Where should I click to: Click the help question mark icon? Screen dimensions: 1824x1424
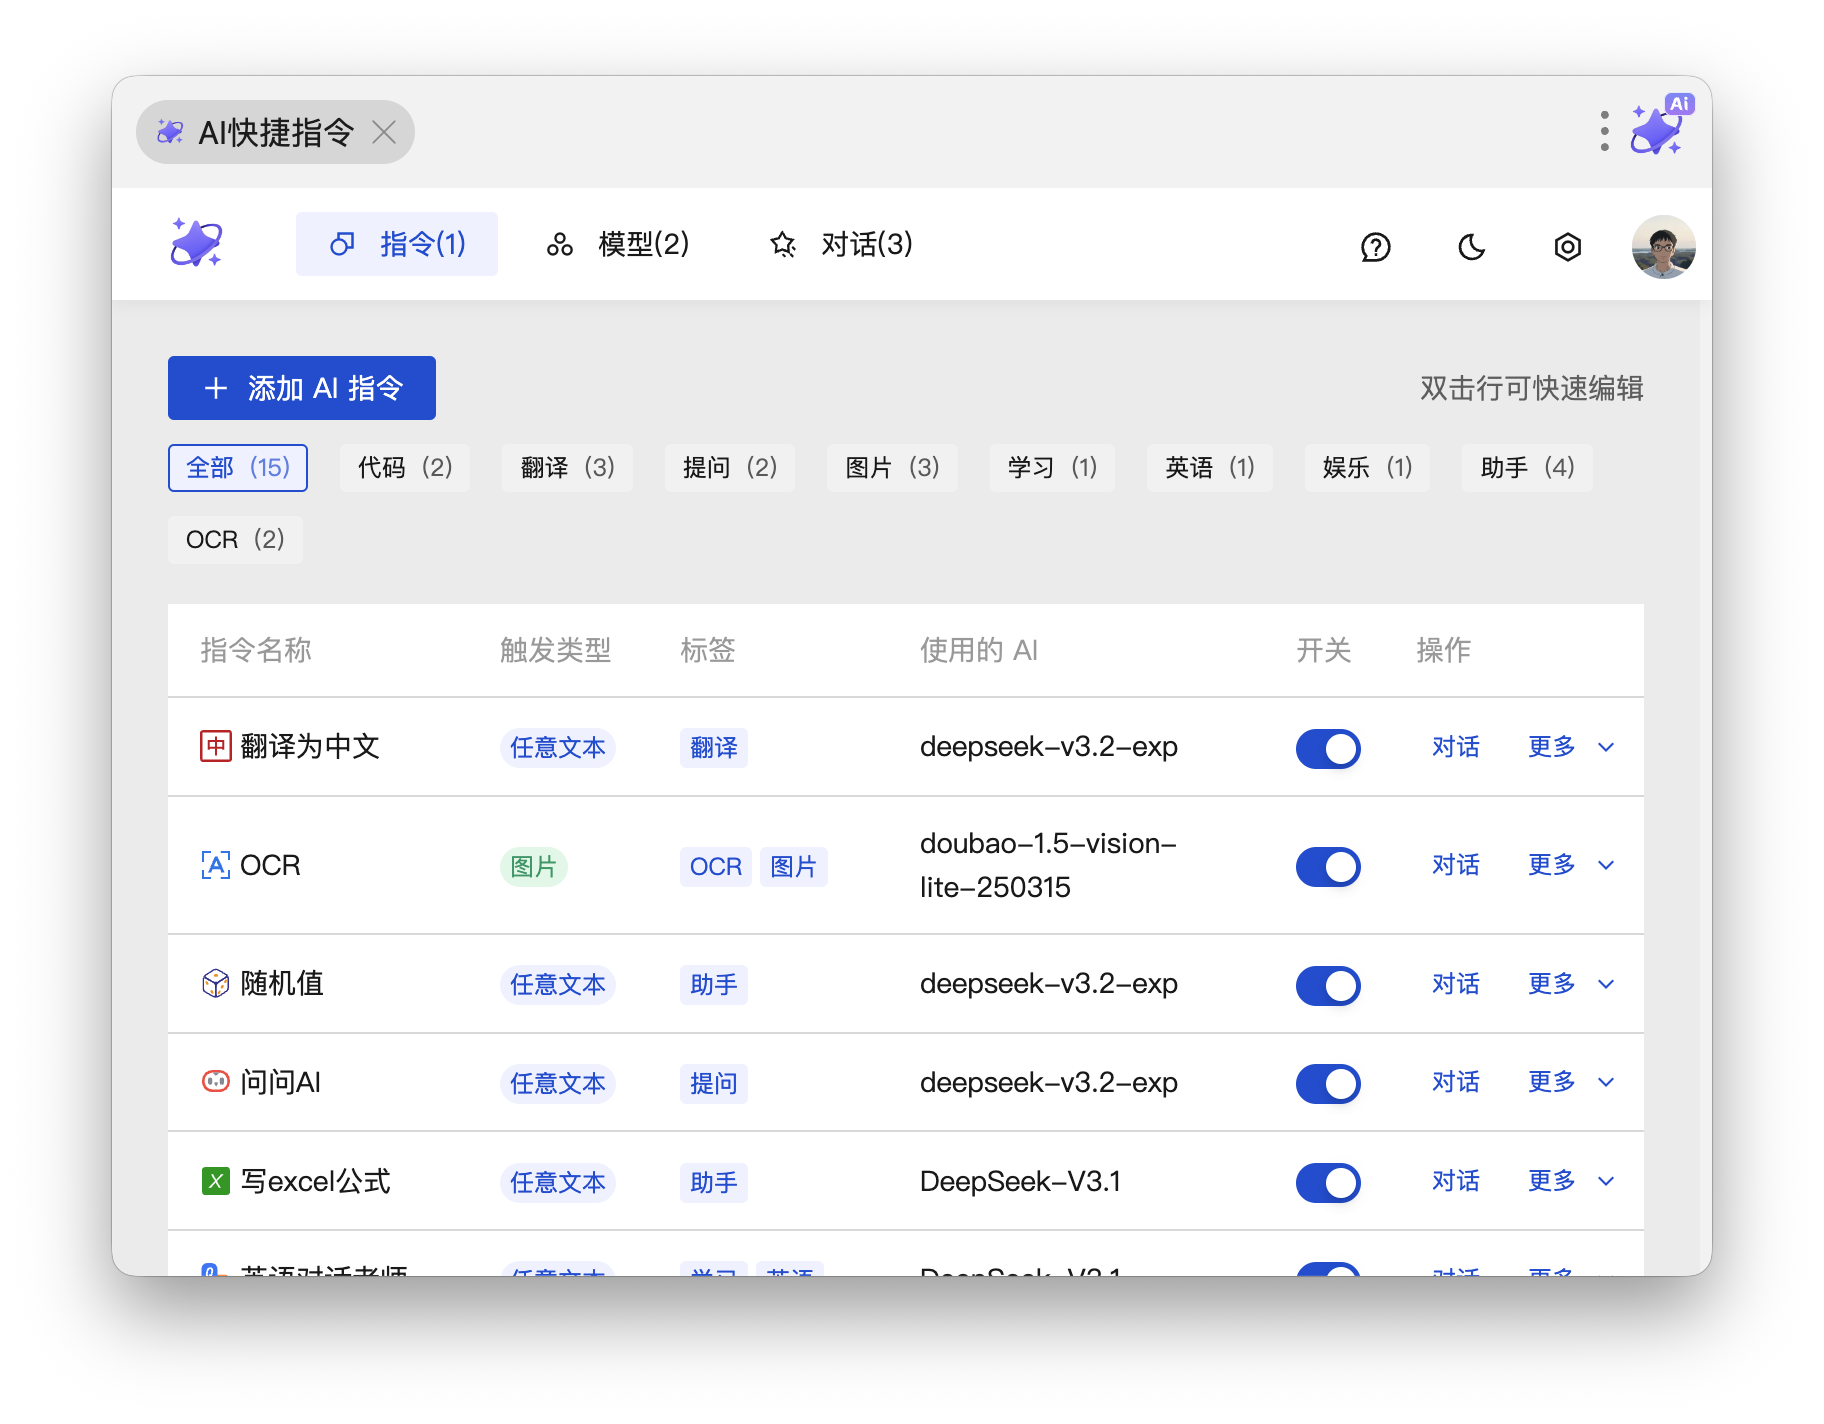click(x=1375, y=247)
